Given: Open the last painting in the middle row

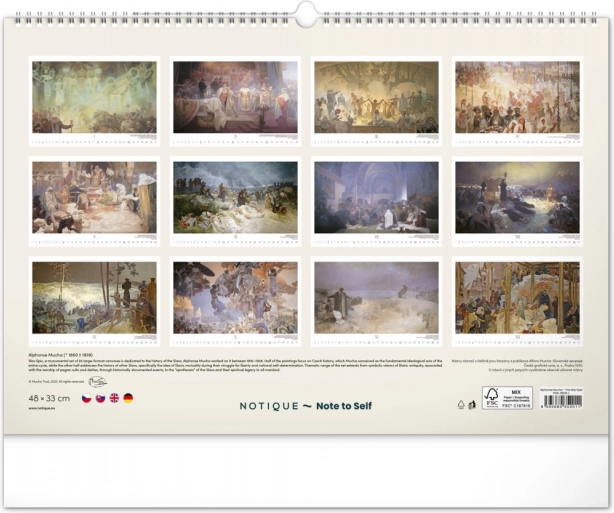Looking at the screenshot, I should 517,197.
